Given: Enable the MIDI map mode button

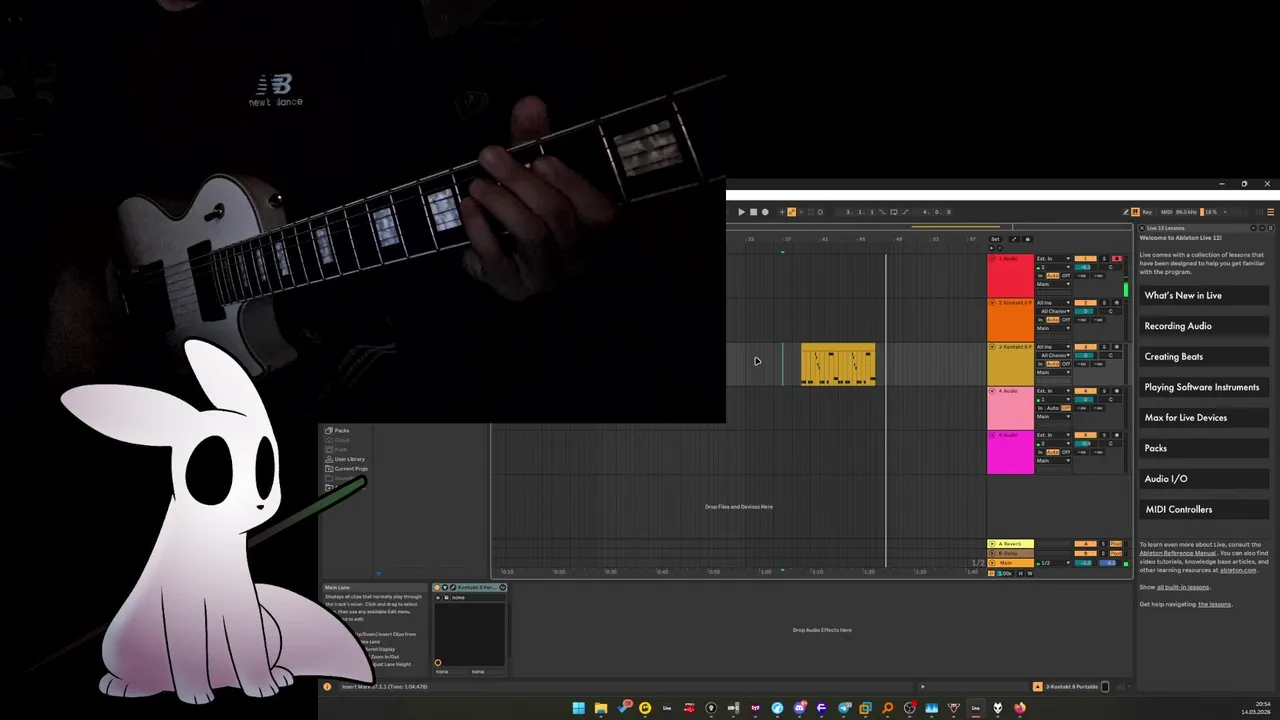Looking at the screenshot, I should pyautogui.click(x=1166, y=212).
